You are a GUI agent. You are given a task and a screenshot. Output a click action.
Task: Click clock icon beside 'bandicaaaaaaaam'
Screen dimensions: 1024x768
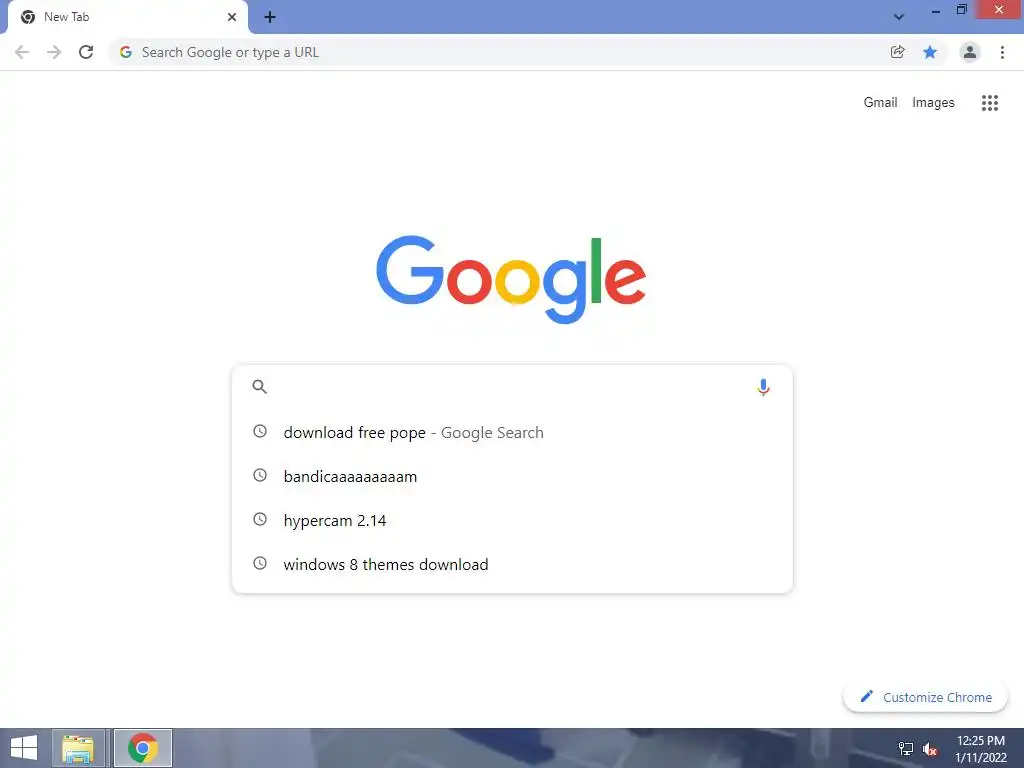[260, 475]
